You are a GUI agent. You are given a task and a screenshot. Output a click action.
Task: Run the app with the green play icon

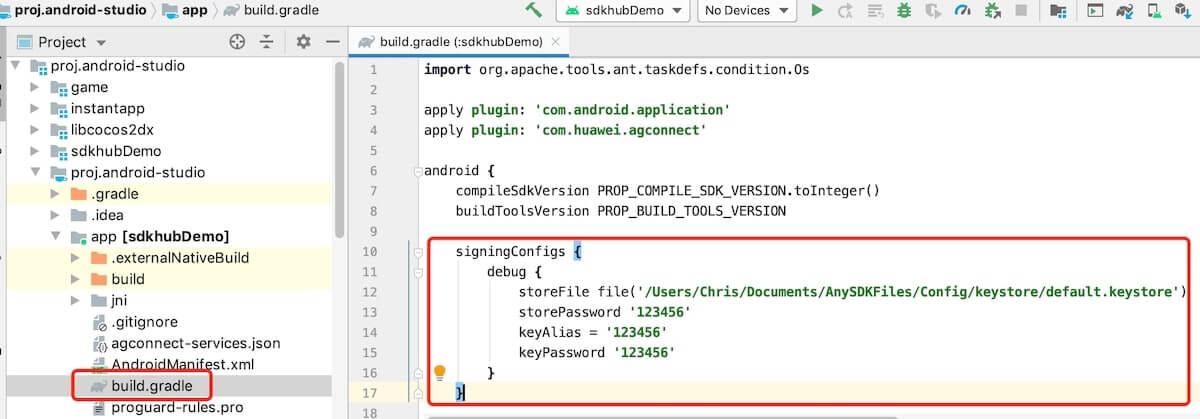tap(817, 10)
